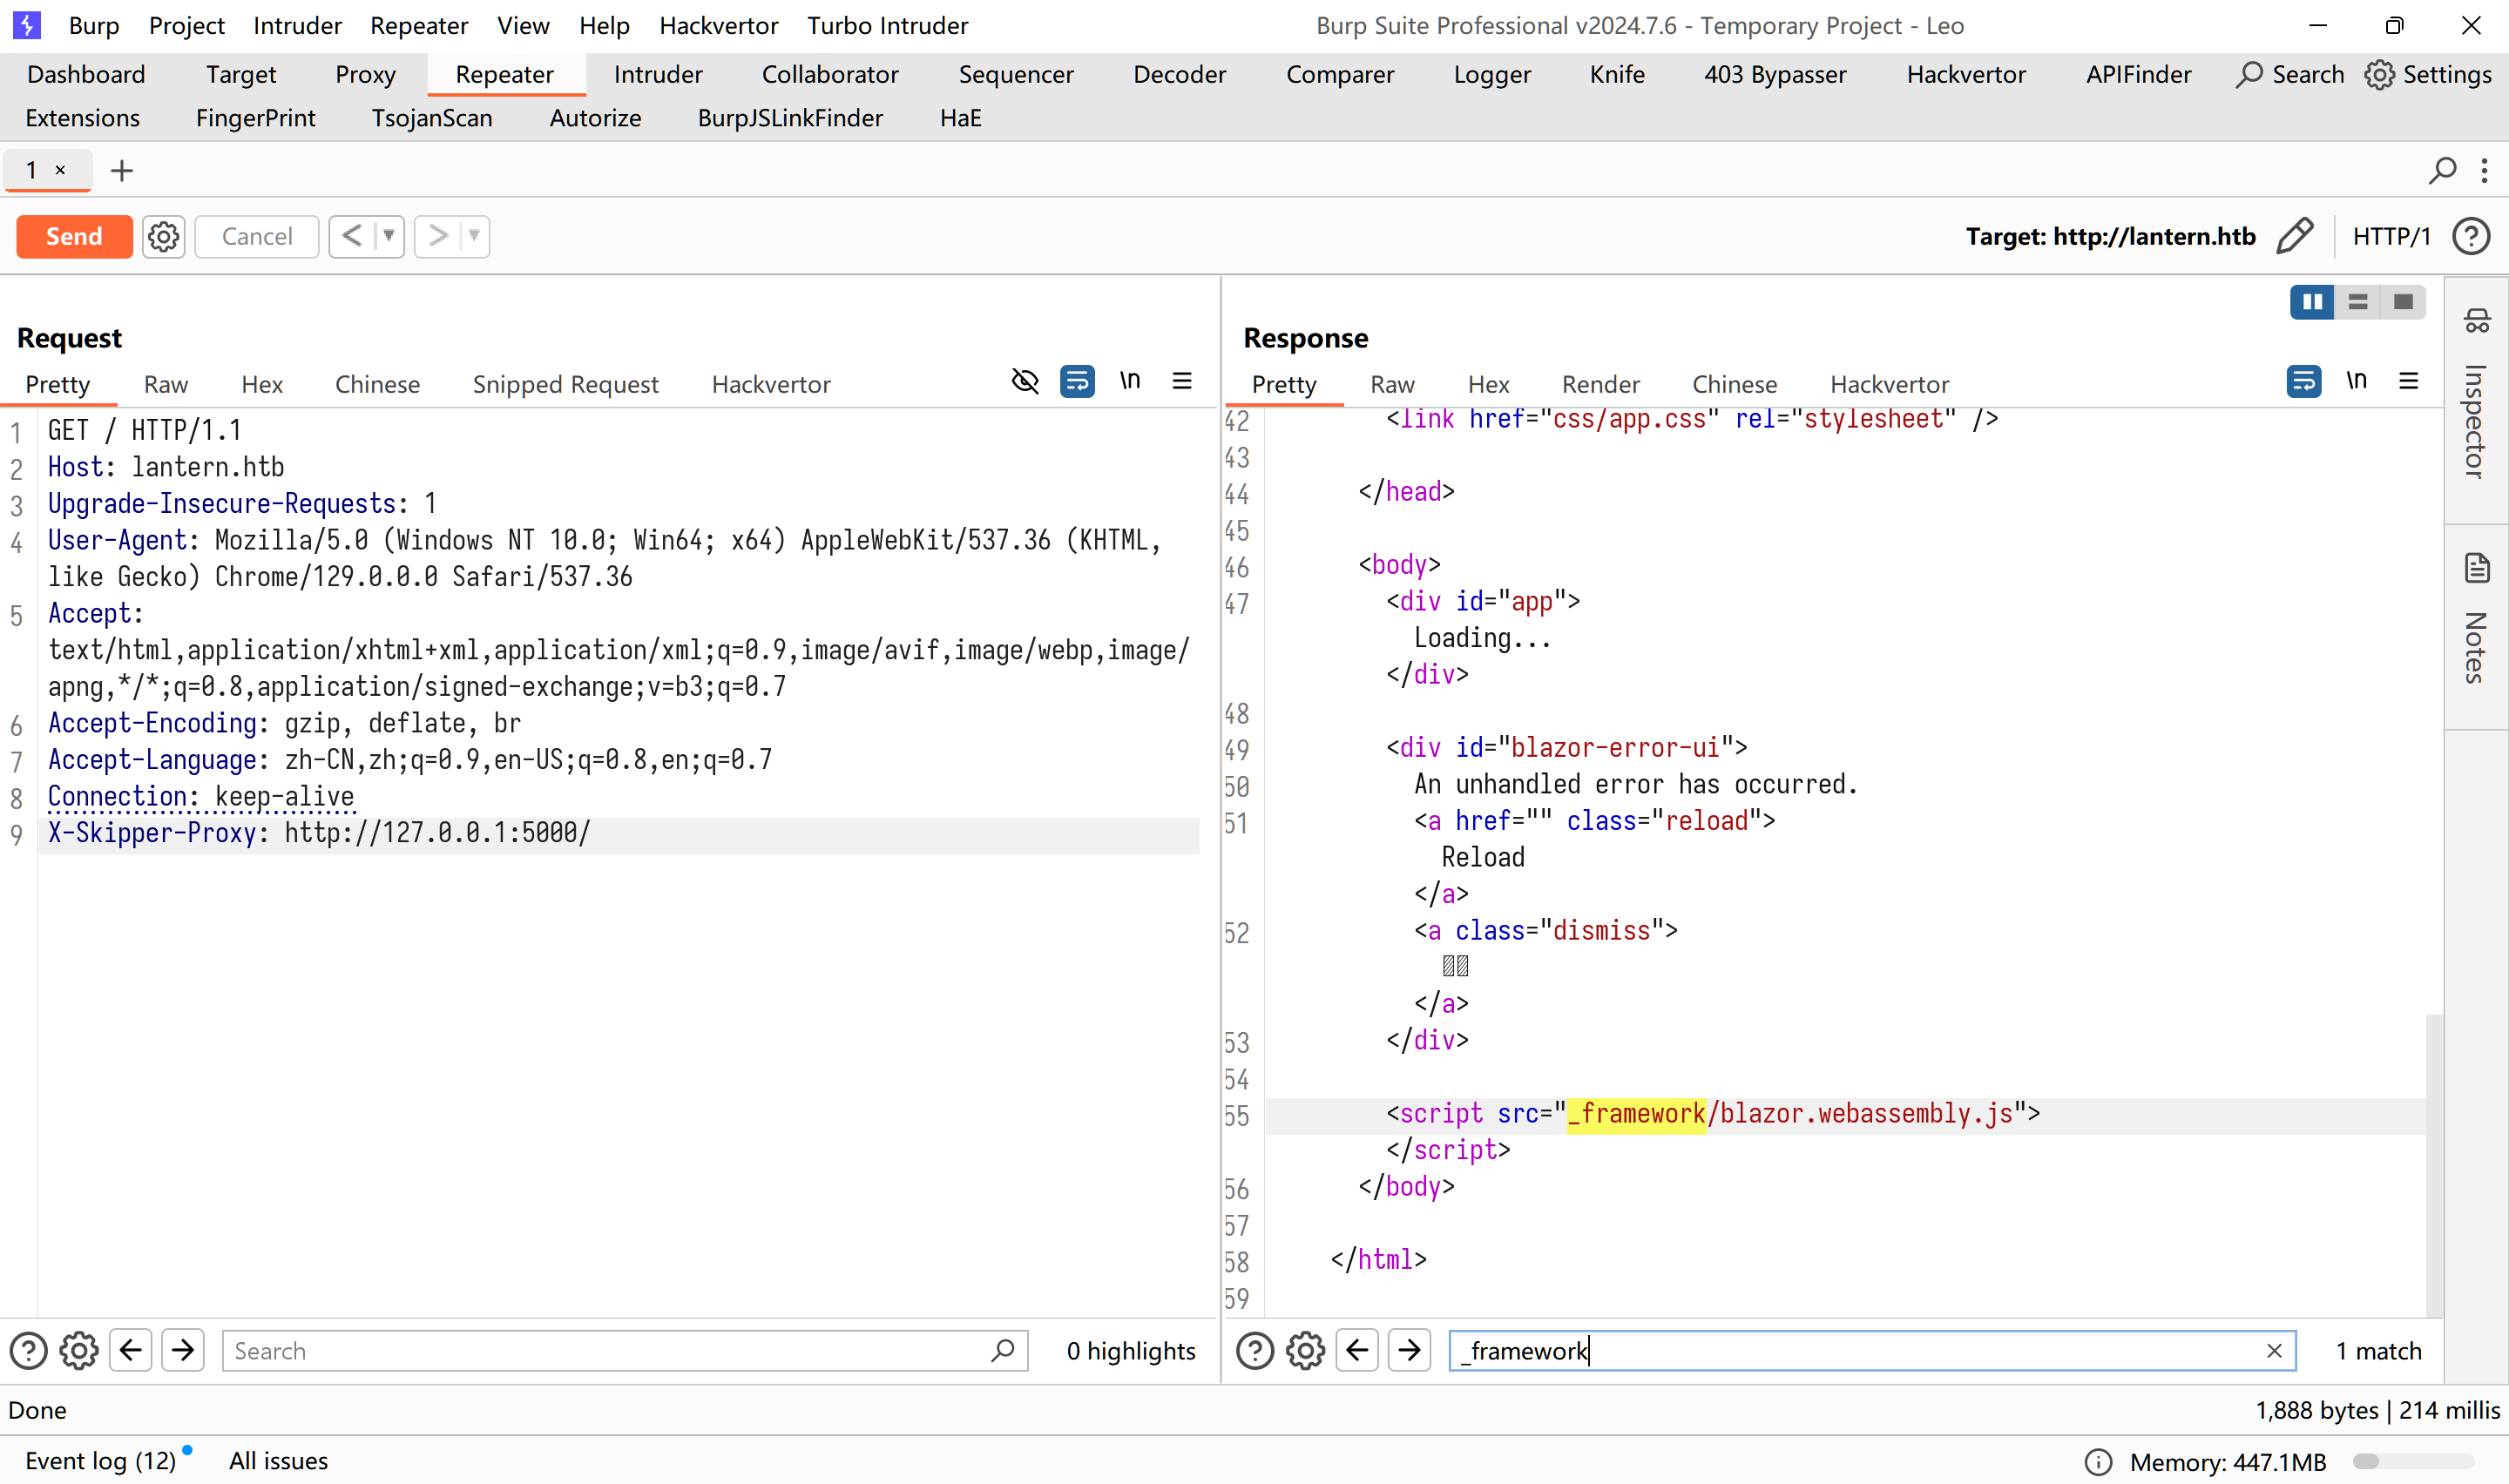
Task: Focus response search field with _framework
Action: [x=1871, y=1351]
